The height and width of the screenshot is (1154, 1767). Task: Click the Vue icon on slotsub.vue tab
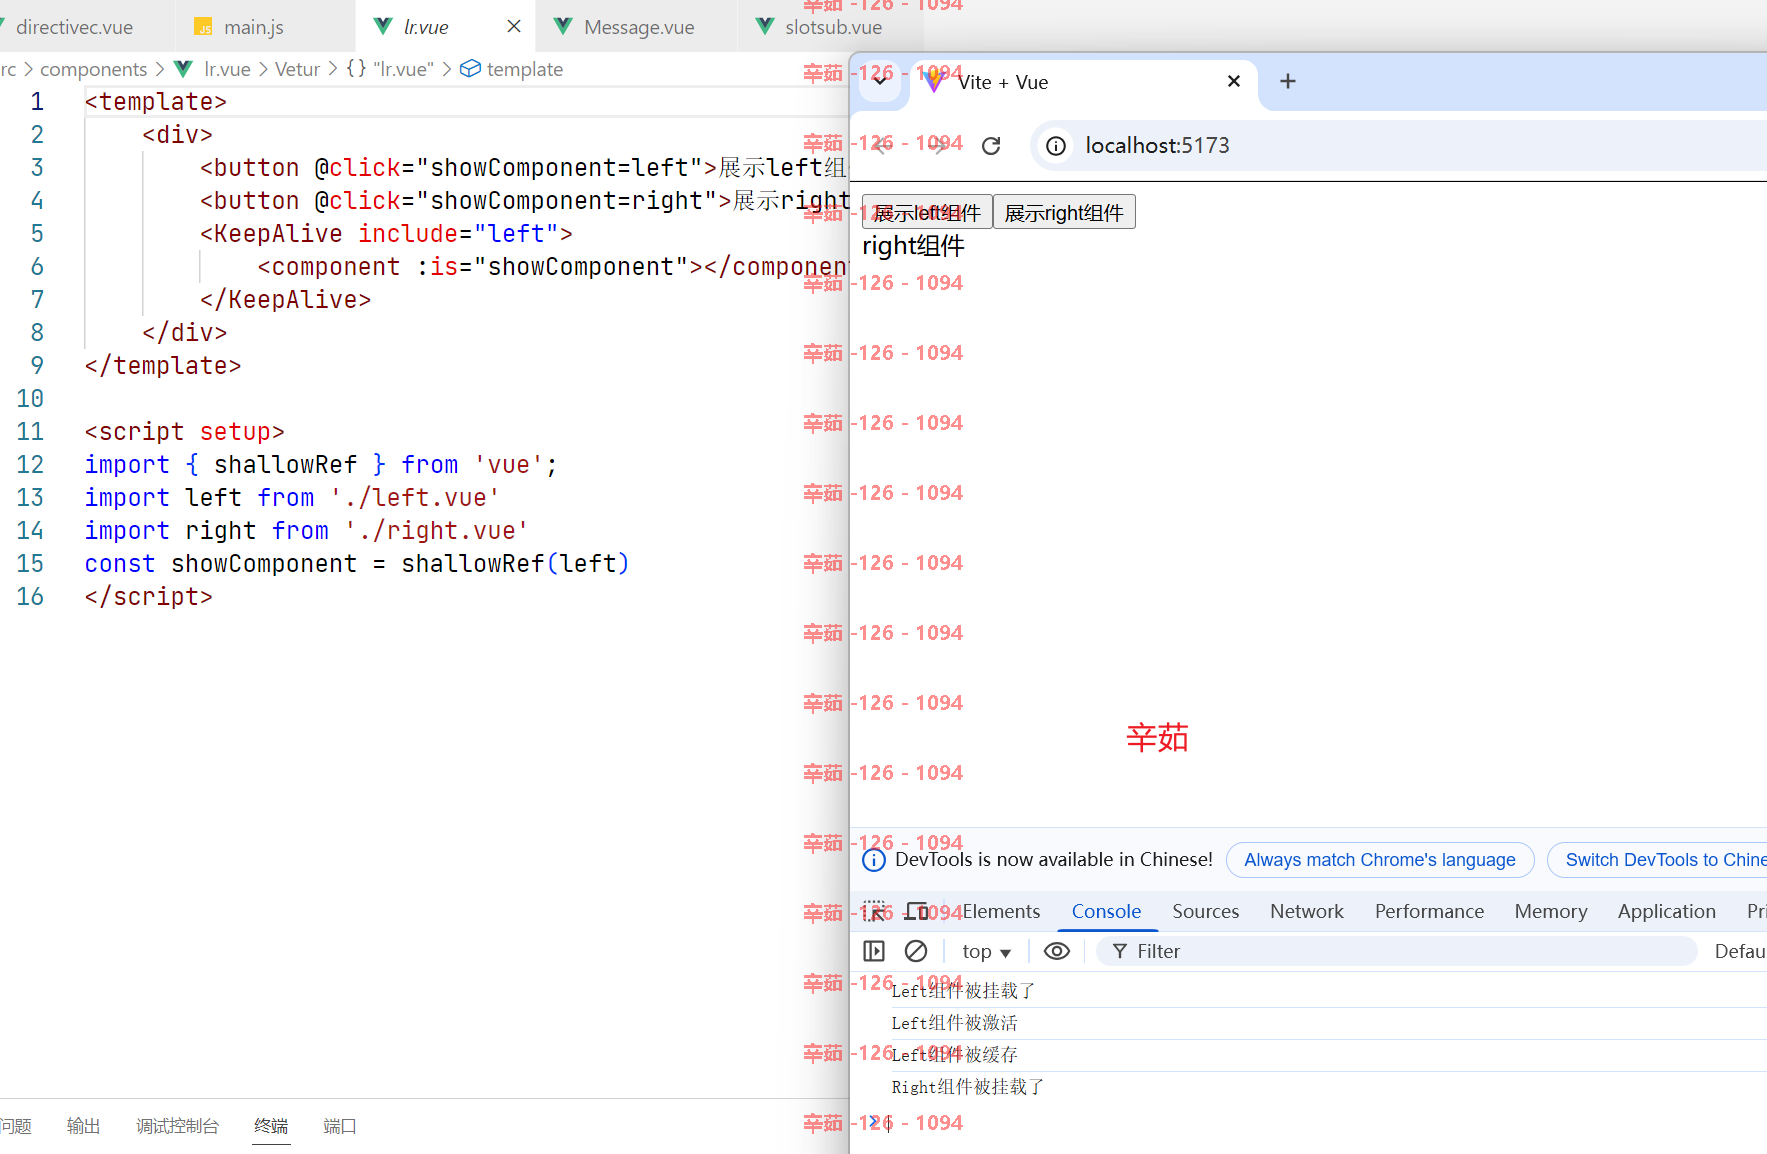click(765, 27)
